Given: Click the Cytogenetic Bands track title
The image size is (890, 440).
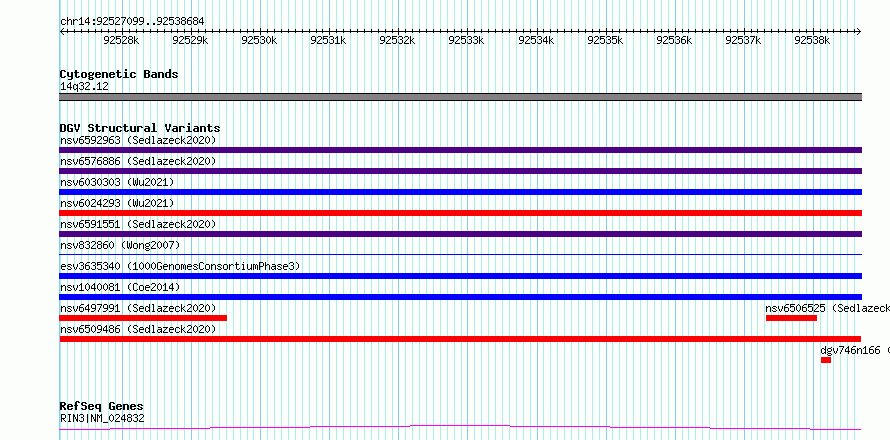Looking at the screenshot, I should pyautogui.click(x=119, y=74).
